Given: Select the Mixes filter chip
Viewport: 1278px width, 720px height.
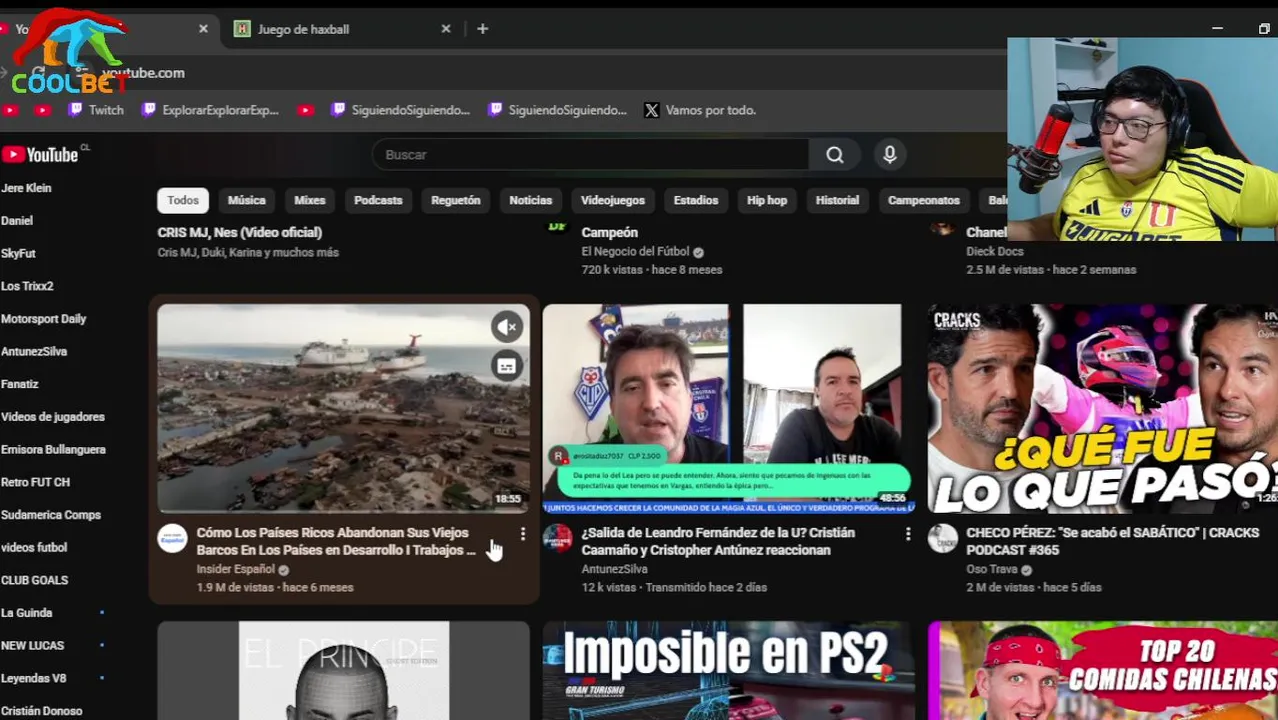Looking at the screenshot, I should coord(310,200).
